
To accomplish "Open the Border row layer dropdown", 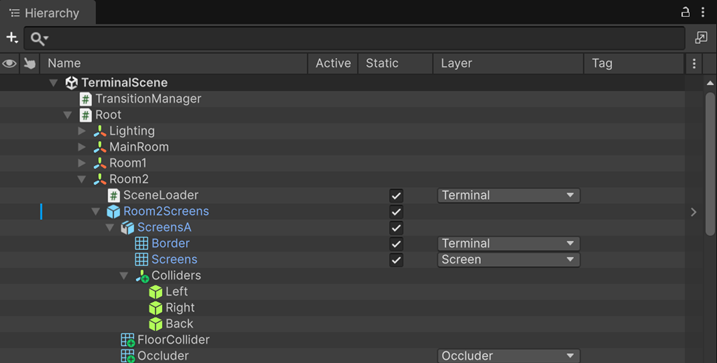I will (x=508, y=244).
